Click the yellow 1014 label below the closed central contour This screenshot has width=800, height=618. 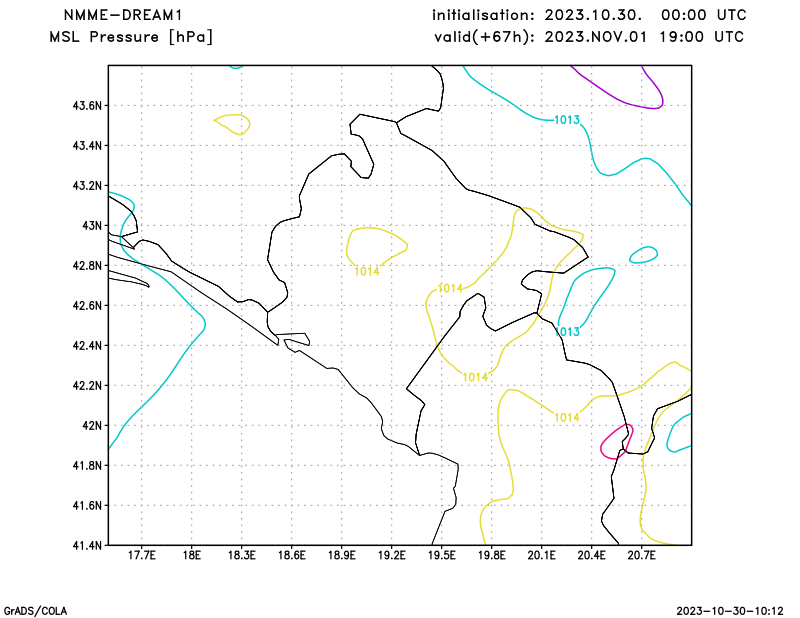pos(367,271)
